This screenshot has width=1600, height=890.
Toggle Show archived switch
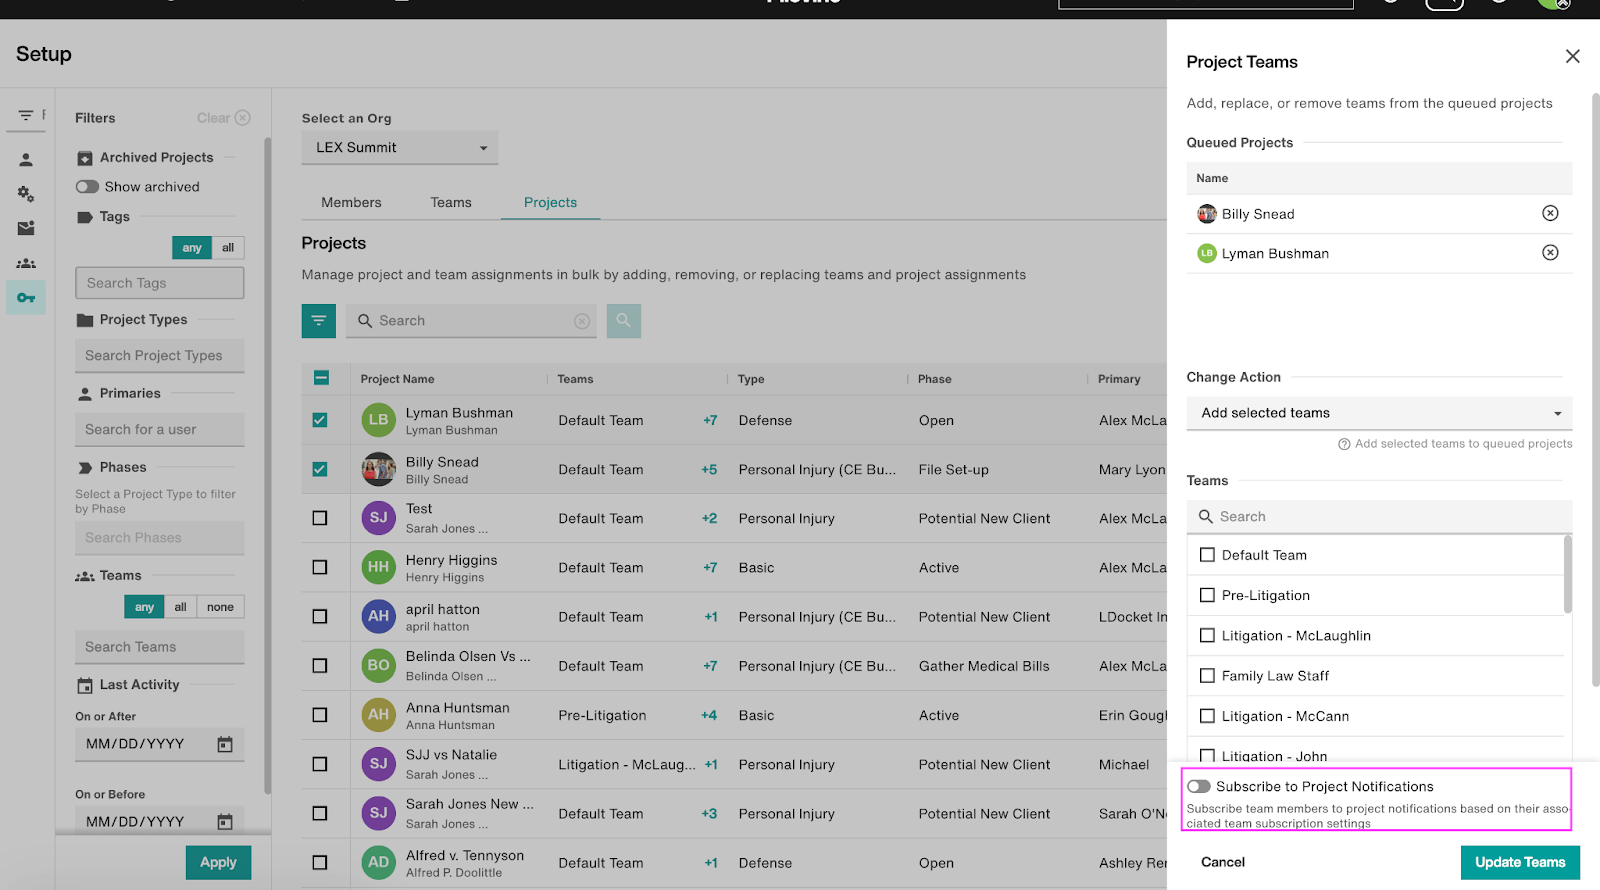(x=87, y=187)
